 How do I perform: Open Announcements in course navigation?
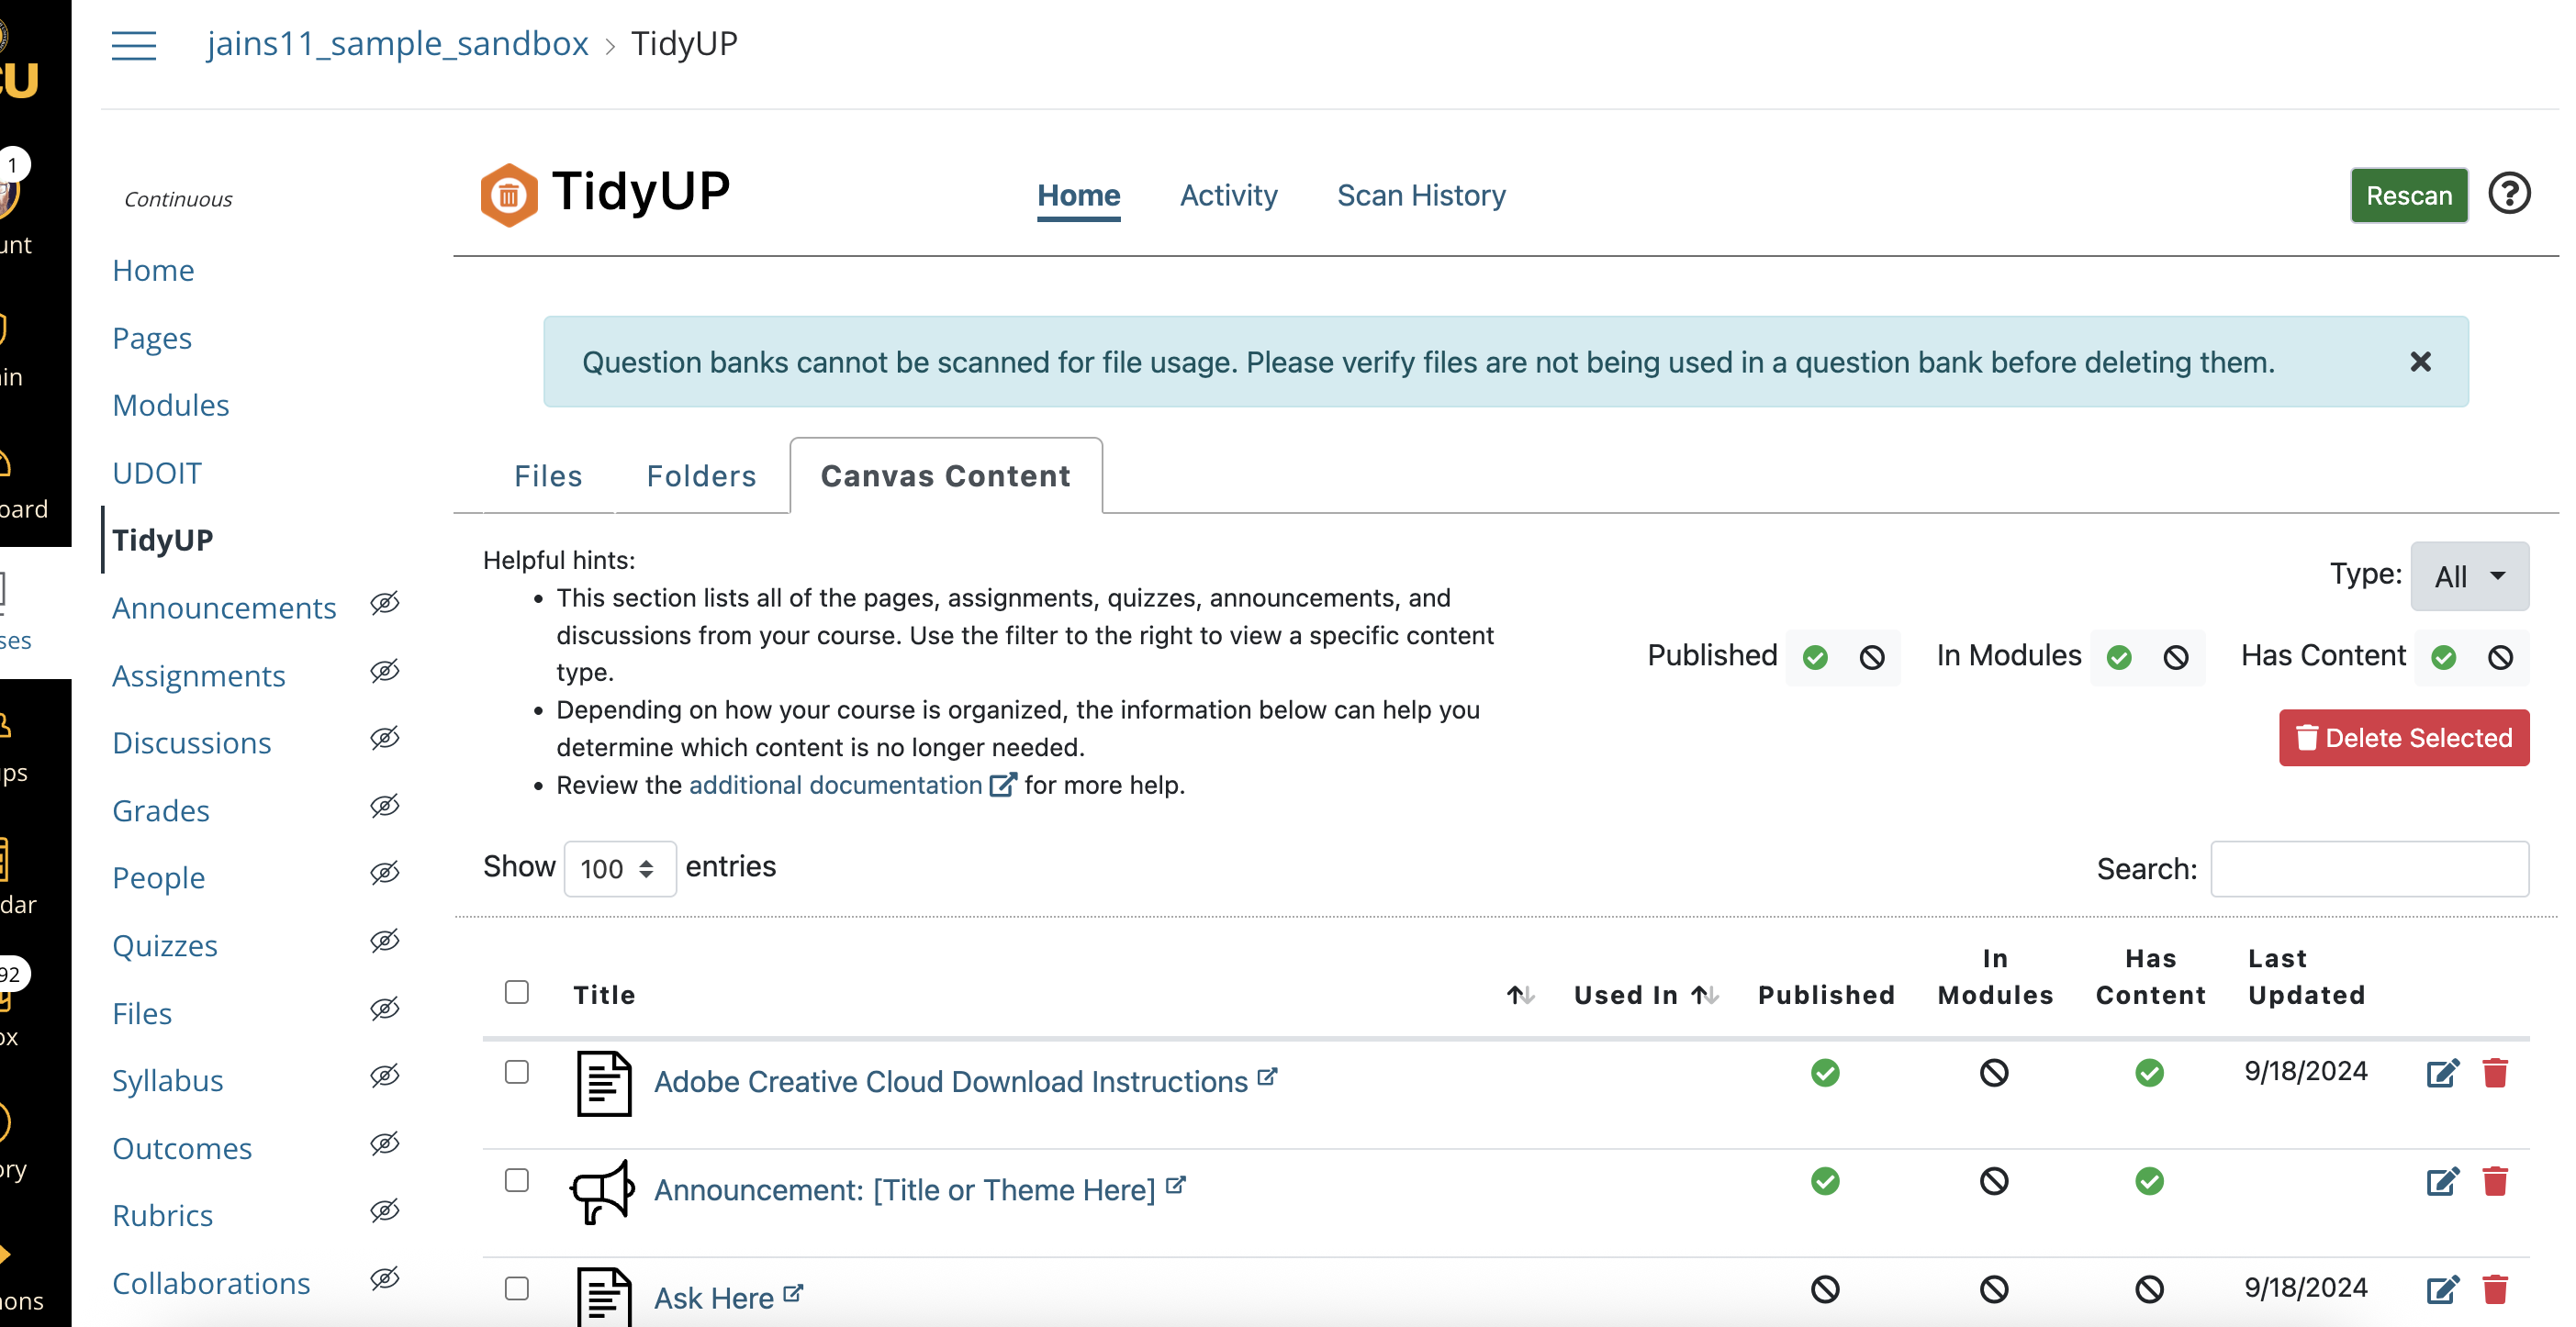coord(224,608)
